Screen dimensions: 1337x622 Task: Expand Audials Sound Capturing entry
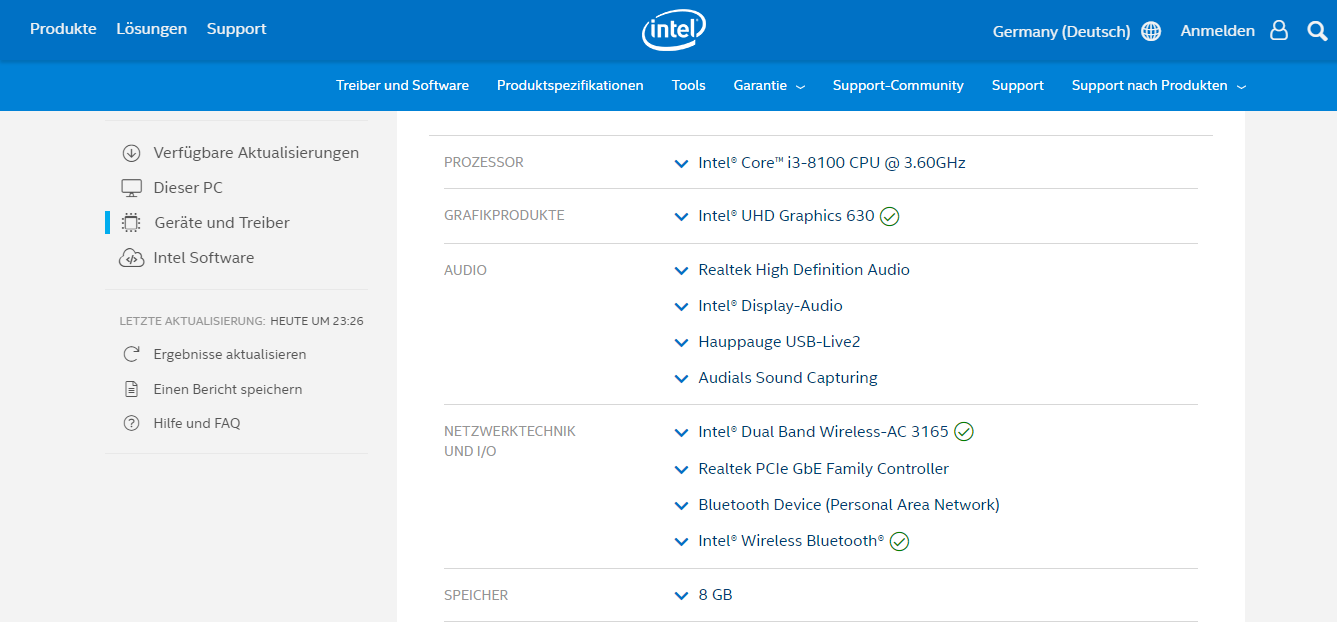[x=681, y=378]
